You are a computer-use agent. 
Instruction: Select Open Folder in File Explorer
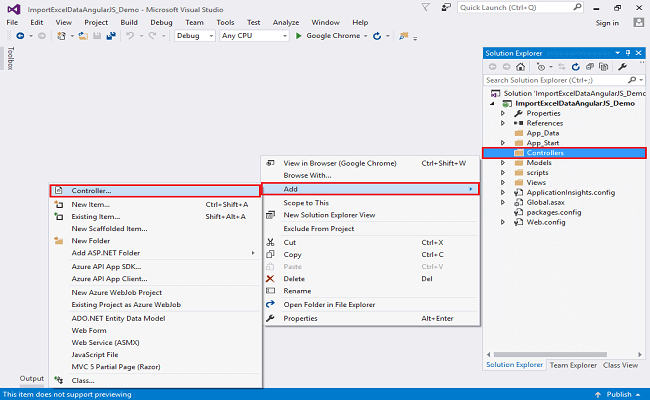click(x=371, y=304)
